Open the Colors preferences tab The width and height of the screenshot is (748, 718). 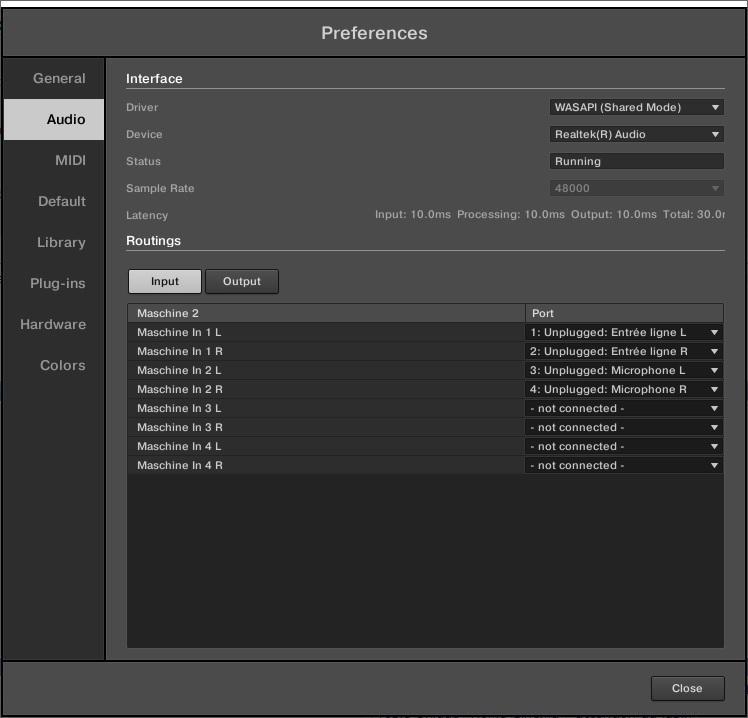(x=54, y=365)
